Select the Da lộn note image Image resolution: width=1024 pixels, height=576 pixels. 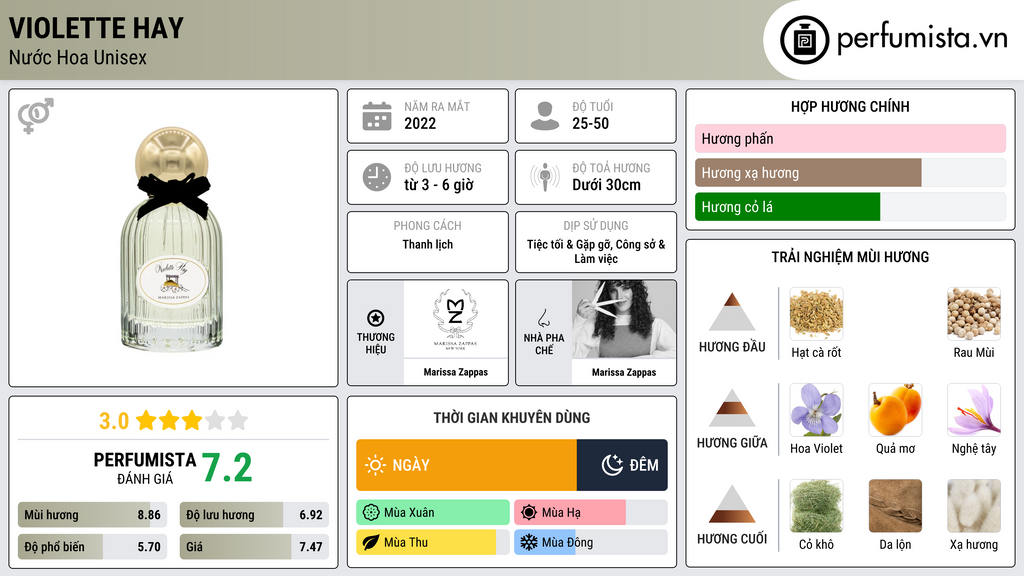(x=895, y=505)
